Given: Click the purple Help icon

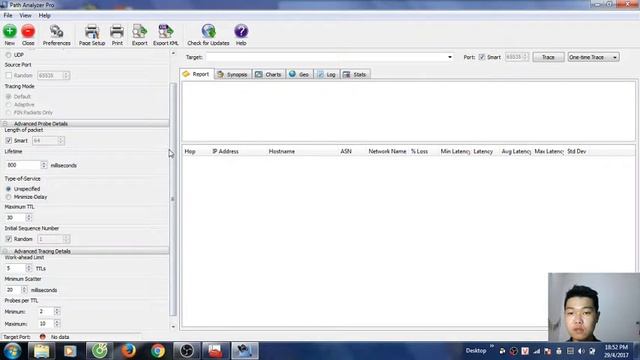Looking at the screenshot, I should 241,31.
